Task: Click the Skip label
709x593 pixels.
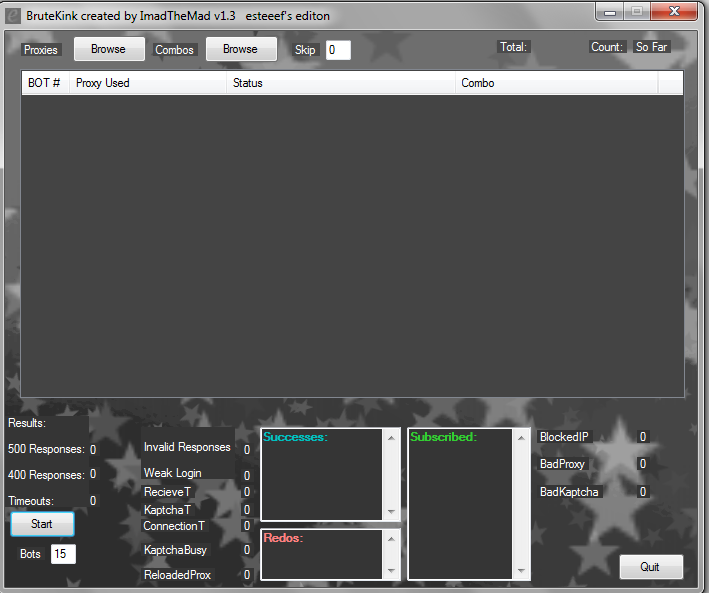Action: click(x=305, y=50)
